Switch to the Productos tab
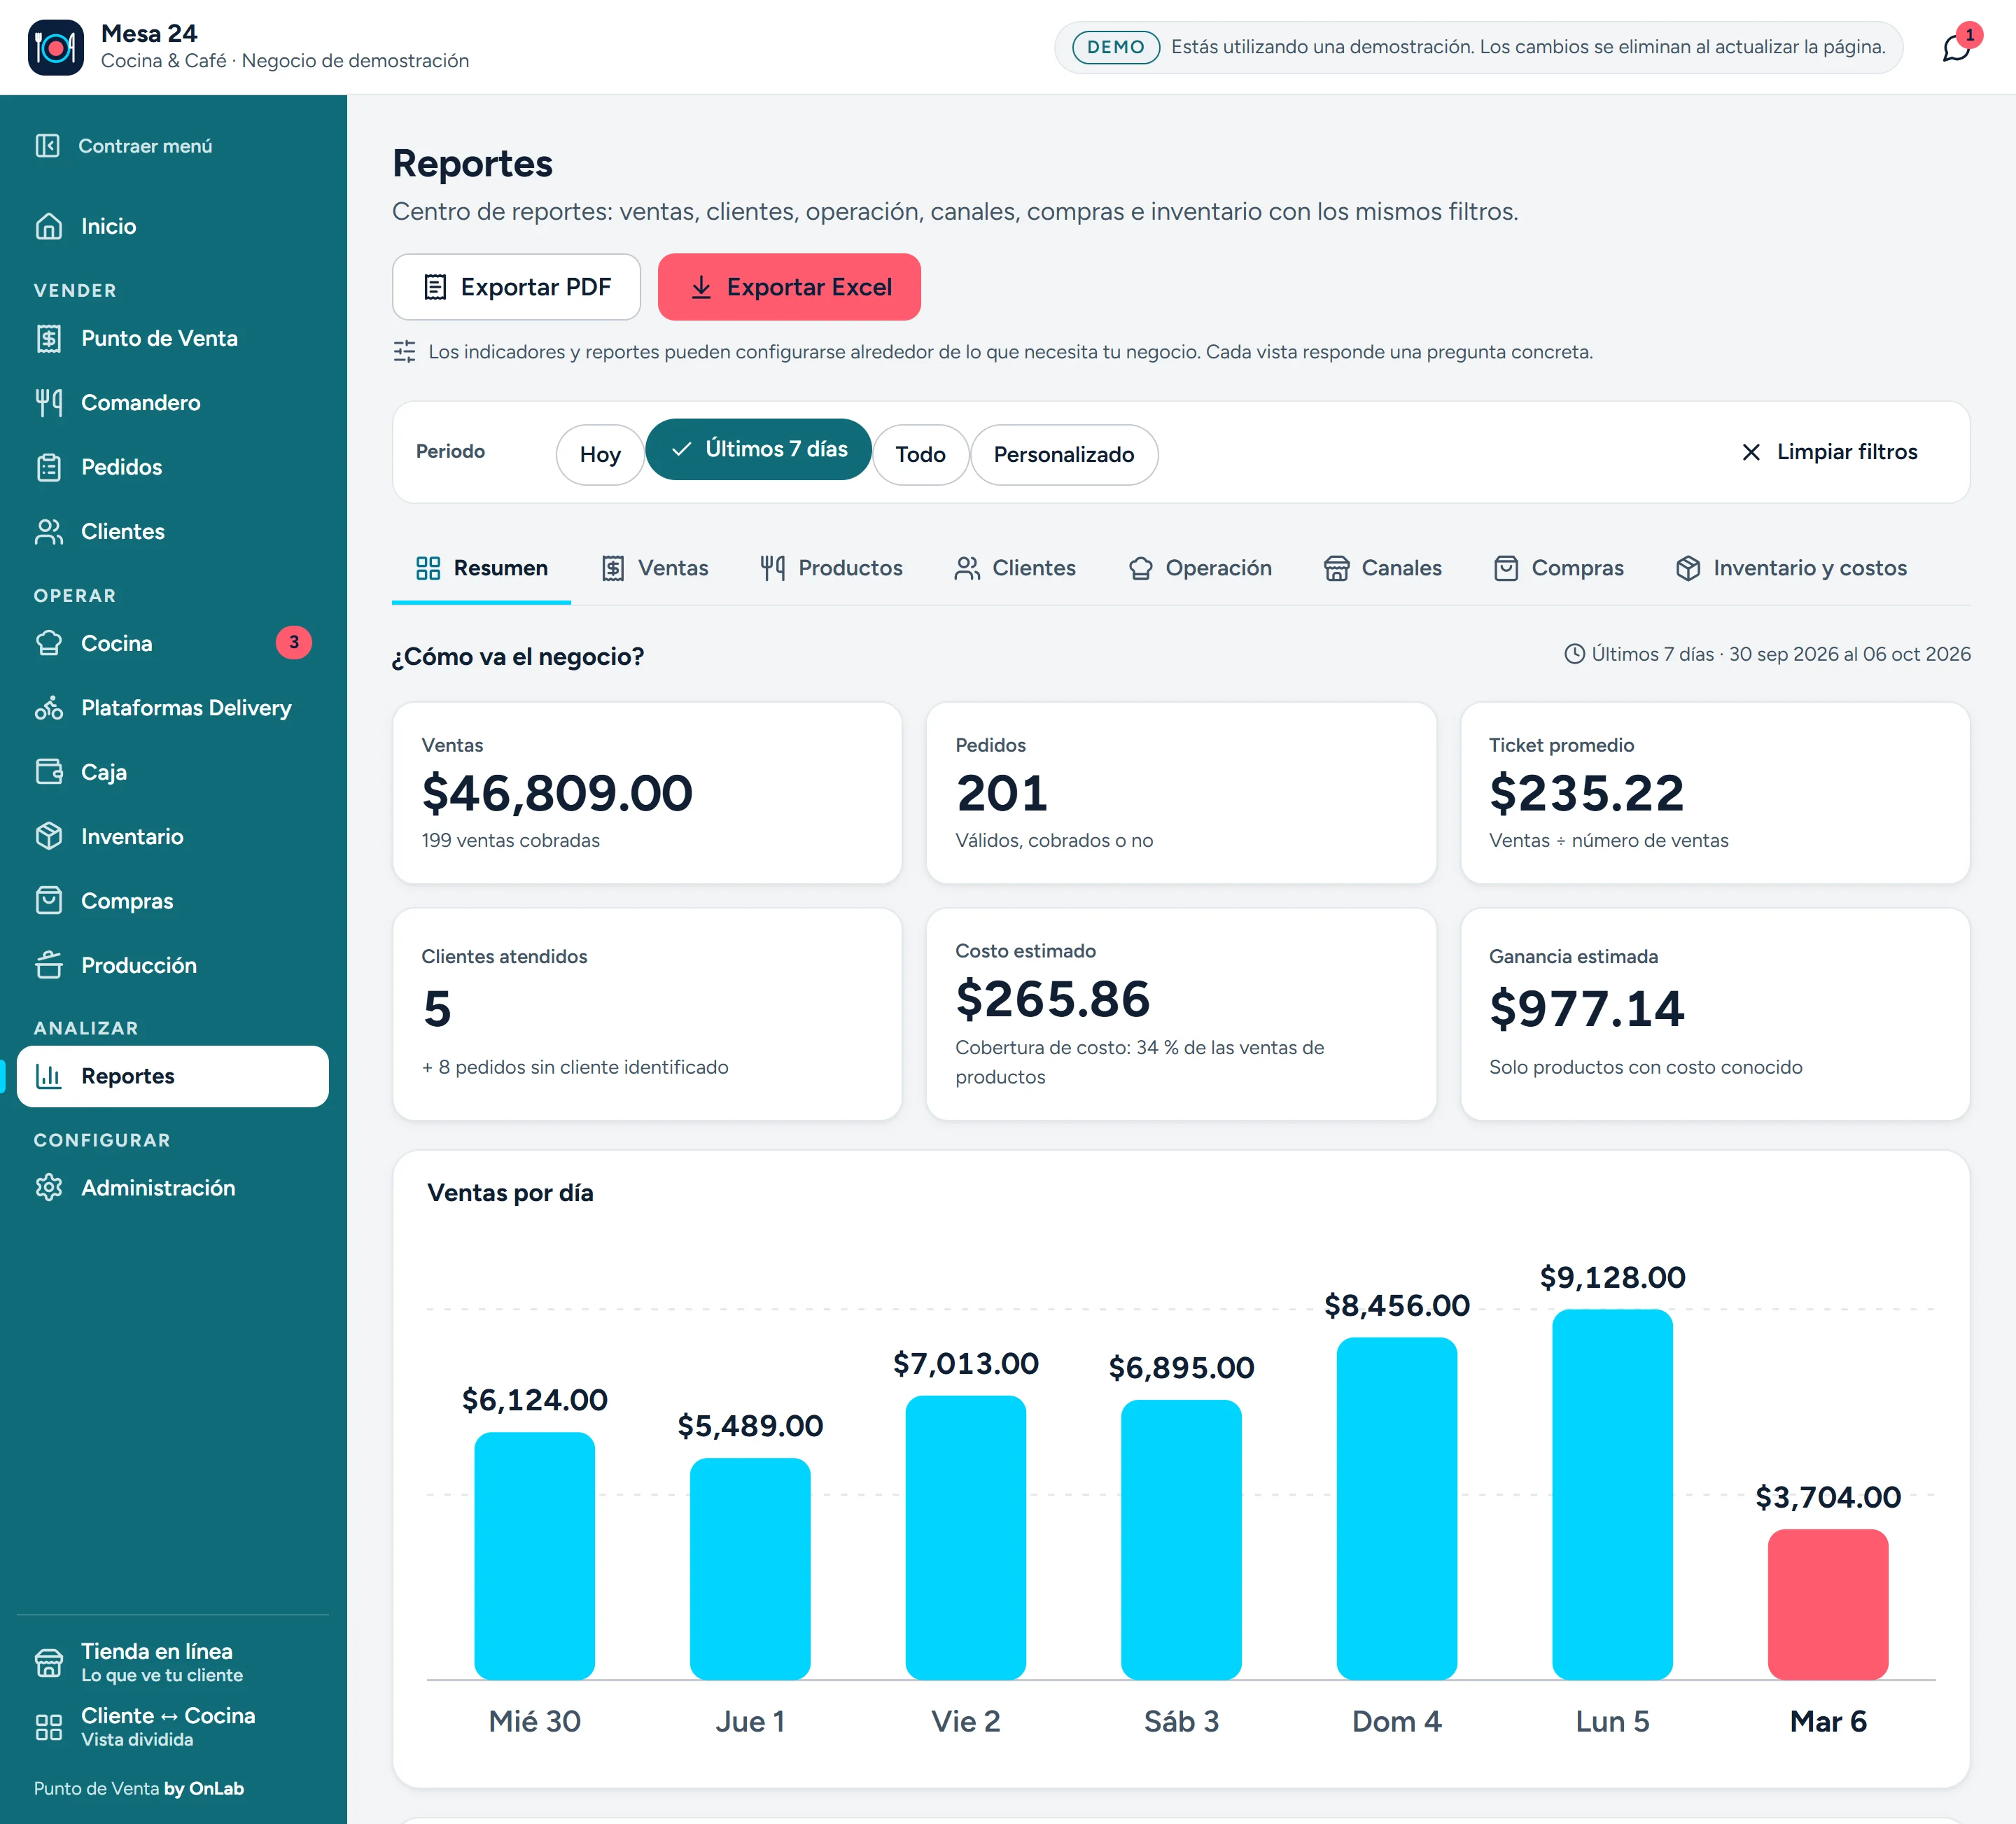The width and height of the screenshot is (2016, 1824). pyautogui.click(x=831, y=568)
